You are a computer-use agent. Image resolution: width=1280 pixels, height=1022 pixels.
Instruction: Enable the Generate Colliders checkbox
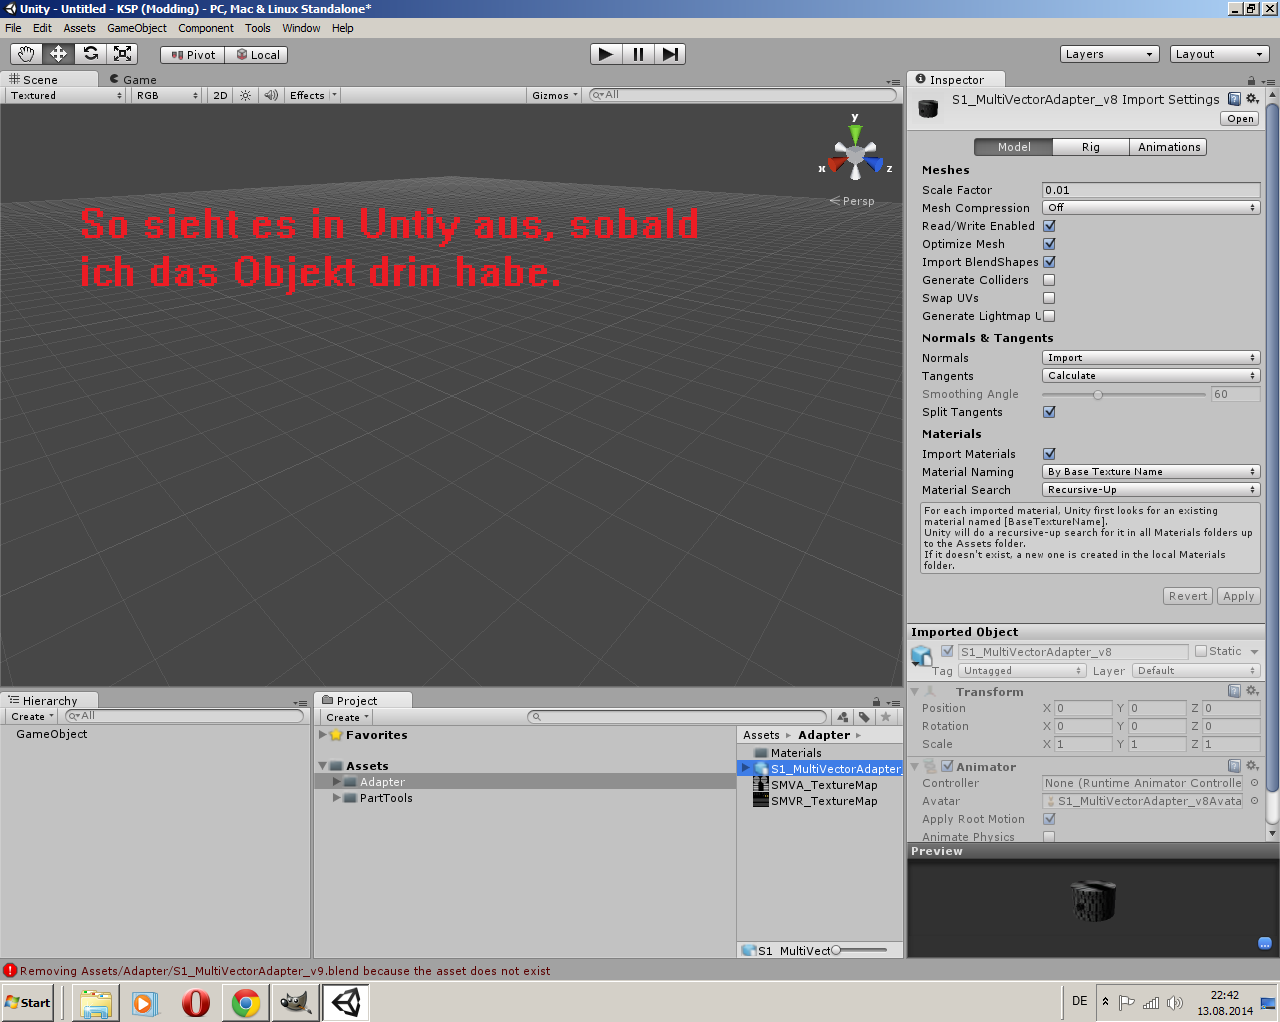point(1049,280)
